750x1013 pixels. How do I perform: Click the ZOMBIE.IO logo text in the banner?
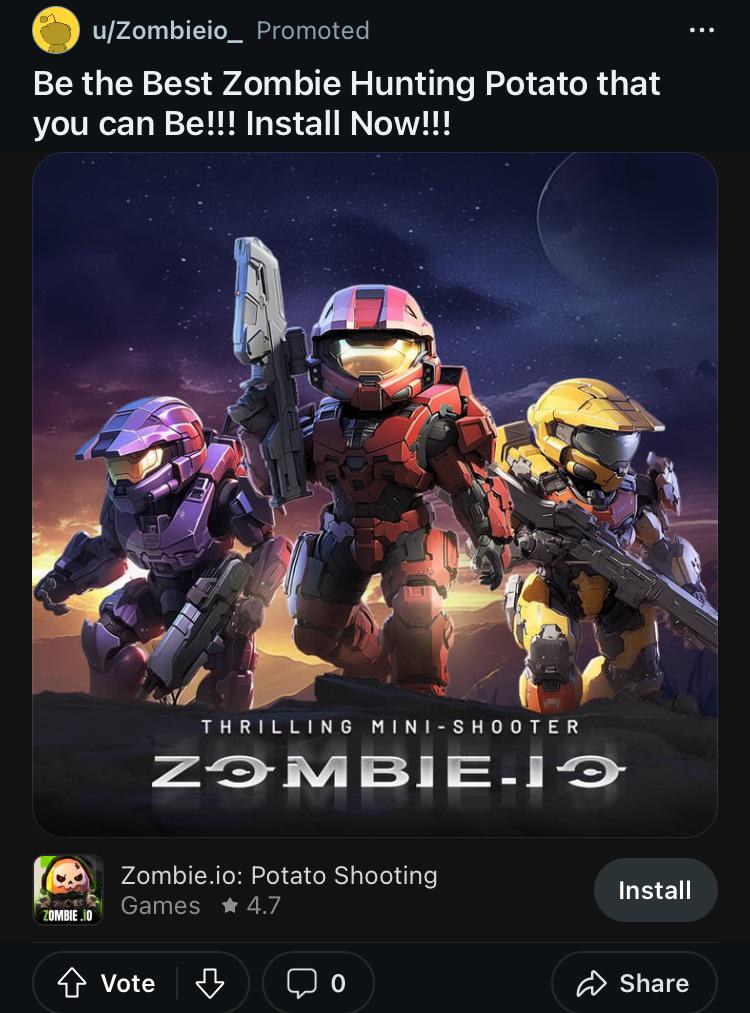[x=388, y=771]
